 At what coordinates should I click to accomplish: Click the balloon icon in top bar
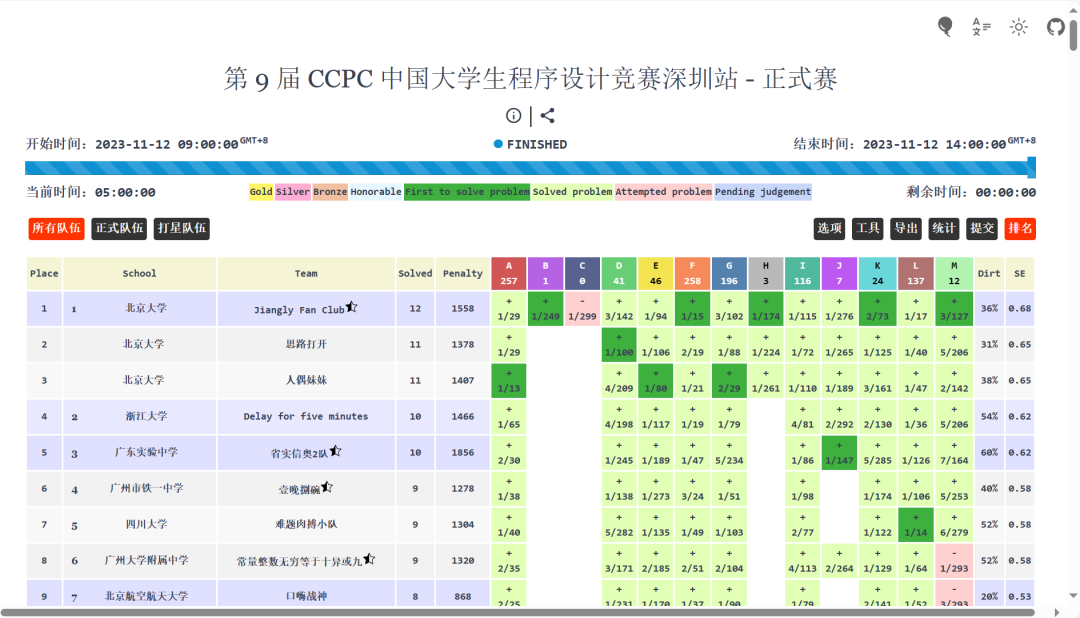pos(945,27)
